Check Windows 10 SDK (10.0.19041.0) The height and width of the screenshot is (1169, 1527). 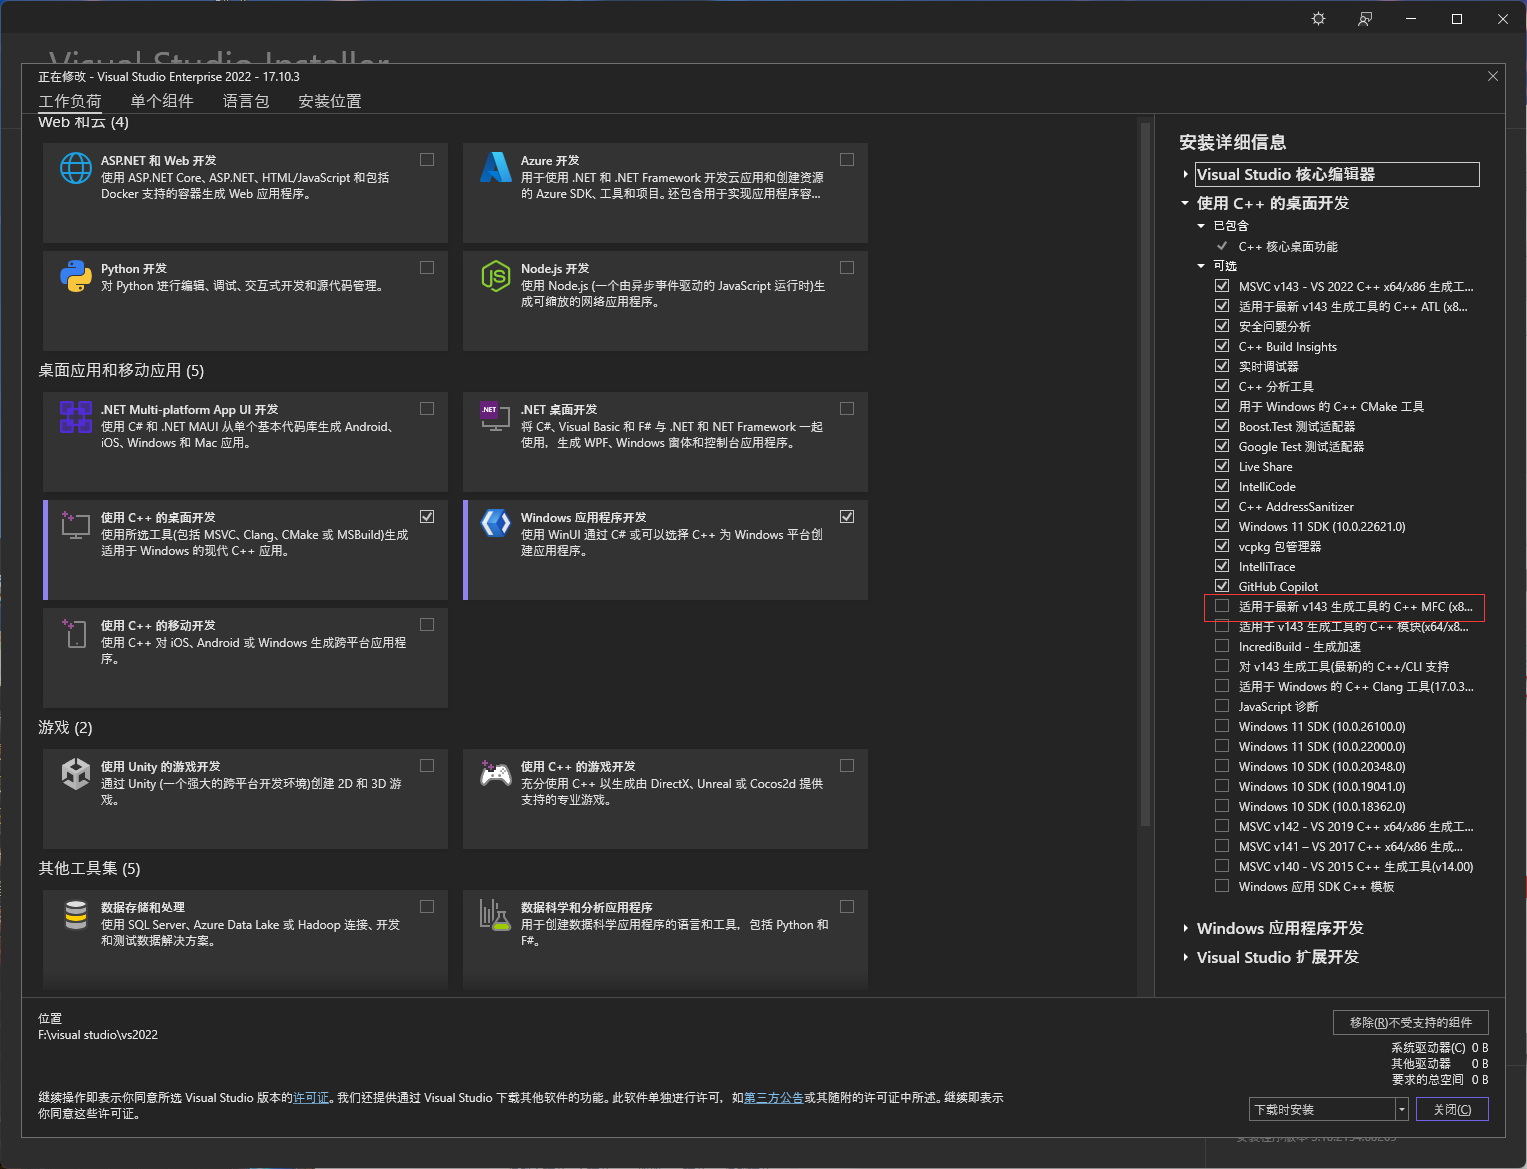pyautogui.click(x=1222, y=786)
